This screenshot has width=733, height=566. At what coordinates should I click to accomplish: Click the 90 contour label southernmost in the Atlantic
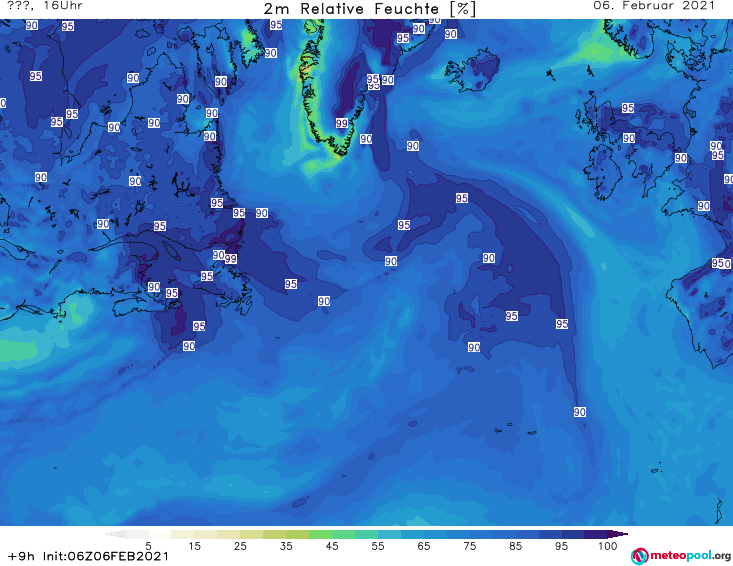(x=580, y=412)
